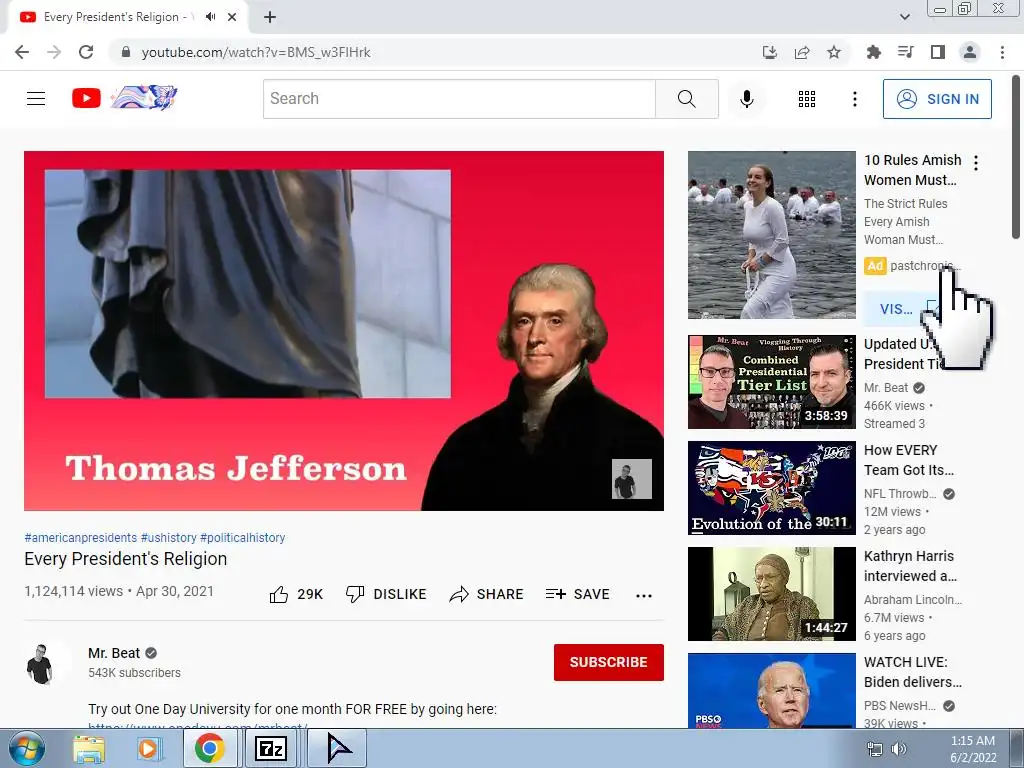
Task: Open the Biden PBS live thumbnail
Action: coord(771,690)
